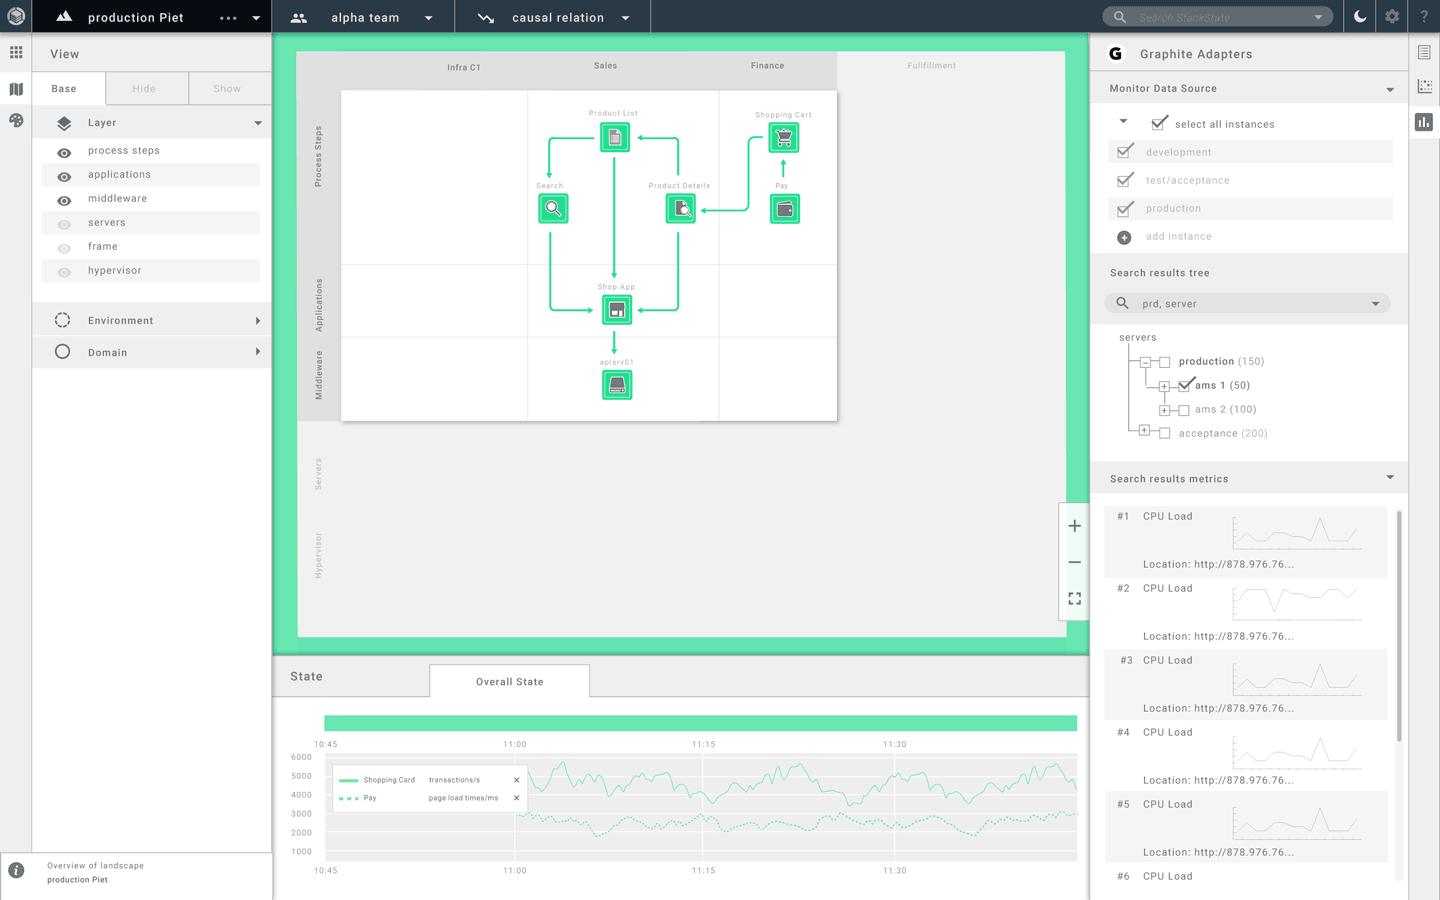Remove Shopping Card series from legend
The image size is (1440, 900).
click(x=517, y=780)
